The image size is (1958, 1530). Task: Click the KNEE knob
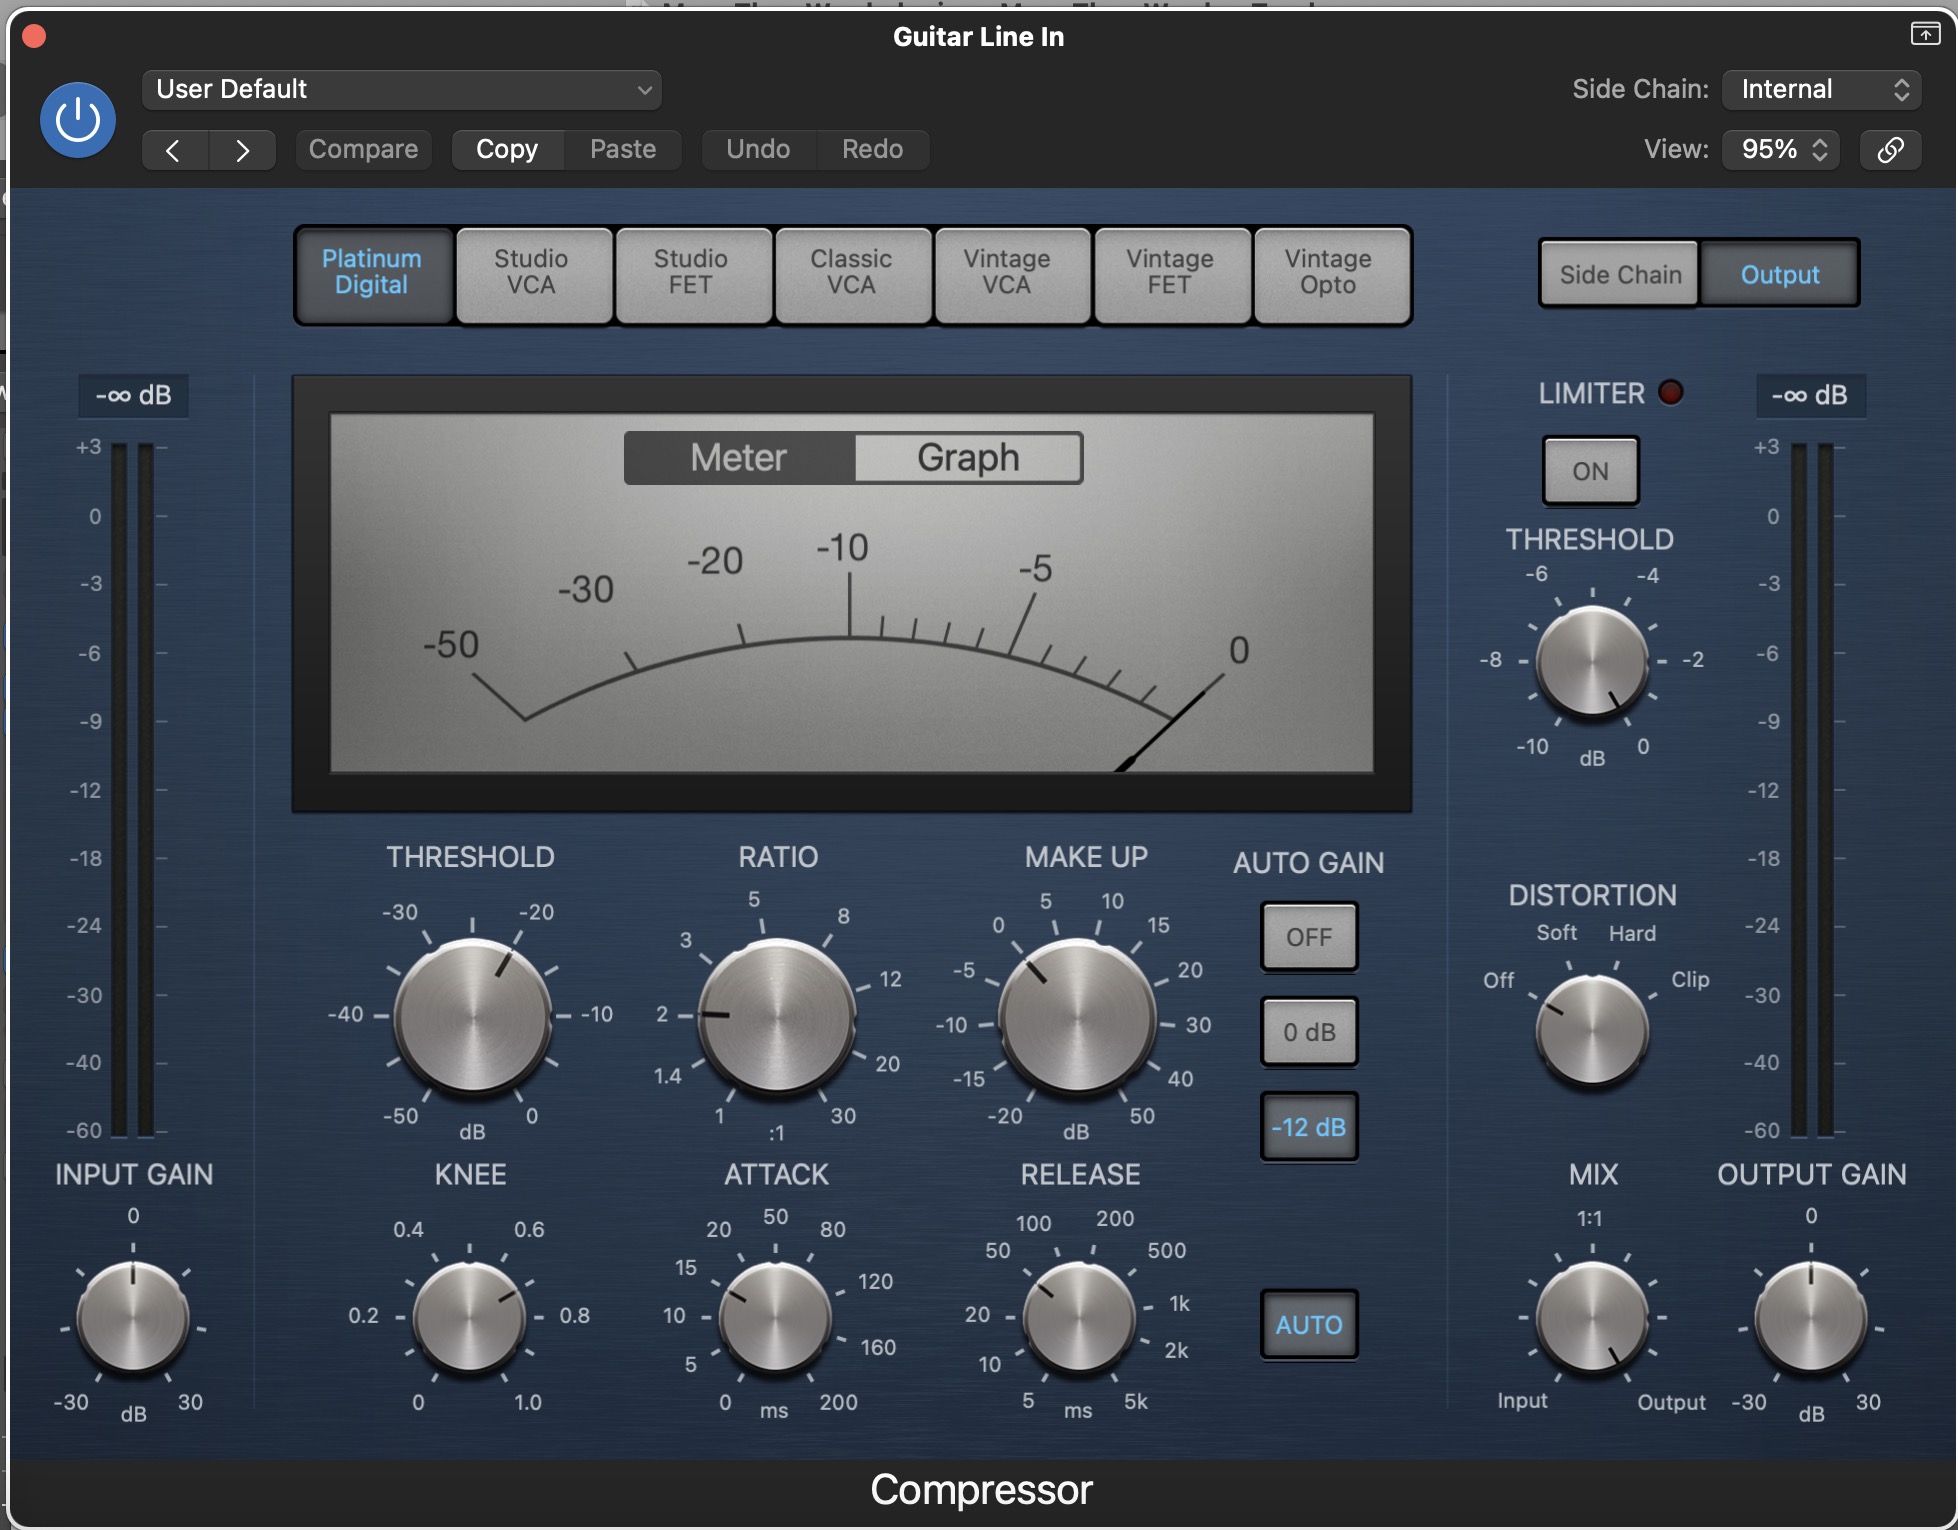(469, 1317)
